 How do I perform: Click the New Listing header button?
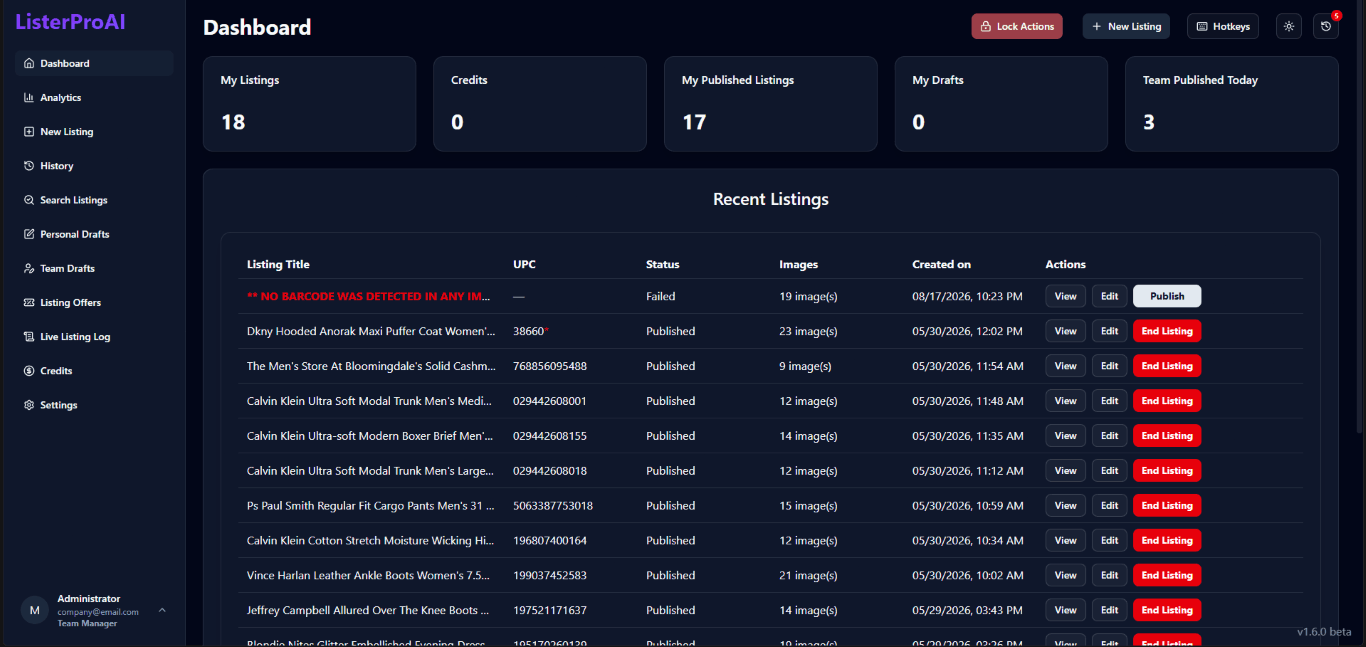tap(1126, 26)
